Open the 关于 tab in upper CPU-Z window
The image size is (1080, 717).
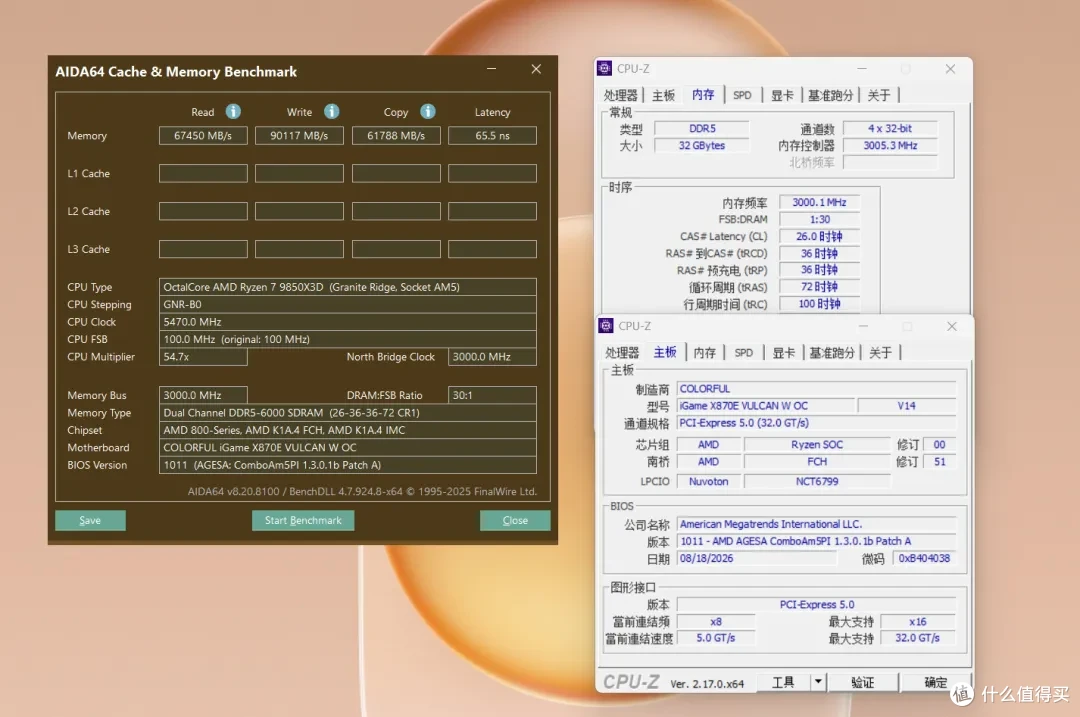point(879,95)
